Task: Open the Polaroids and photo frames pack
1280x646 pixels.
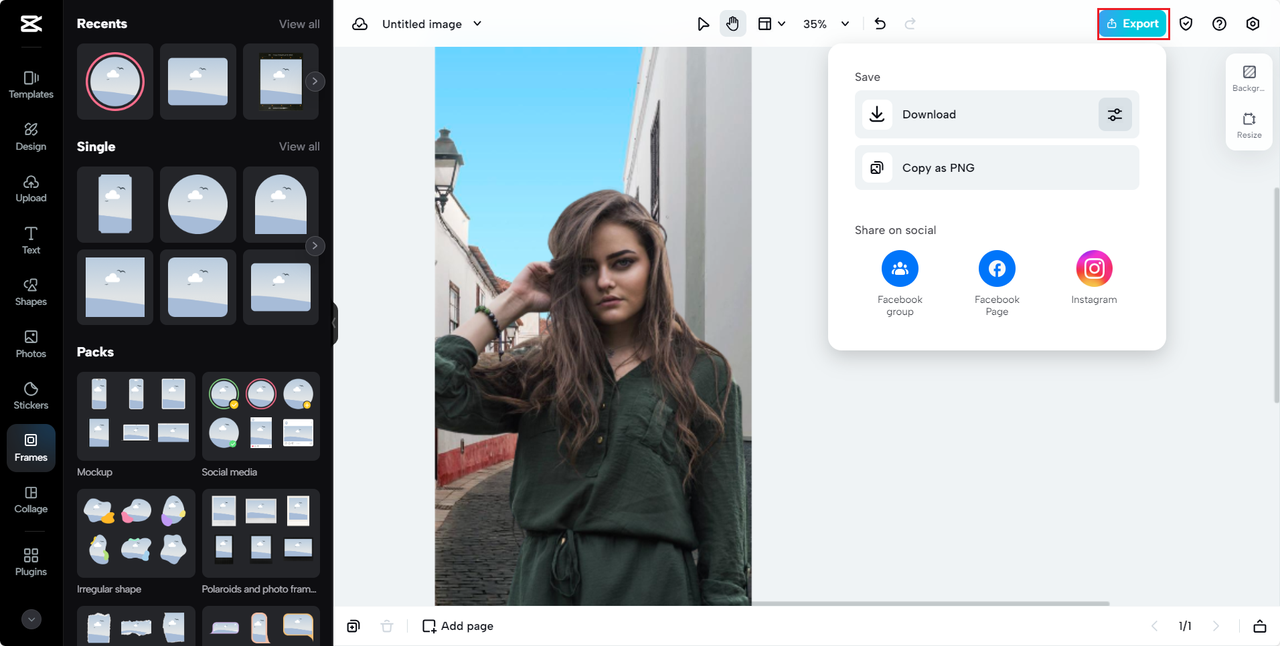Action: pyautogui.click(x=261, y=533)
